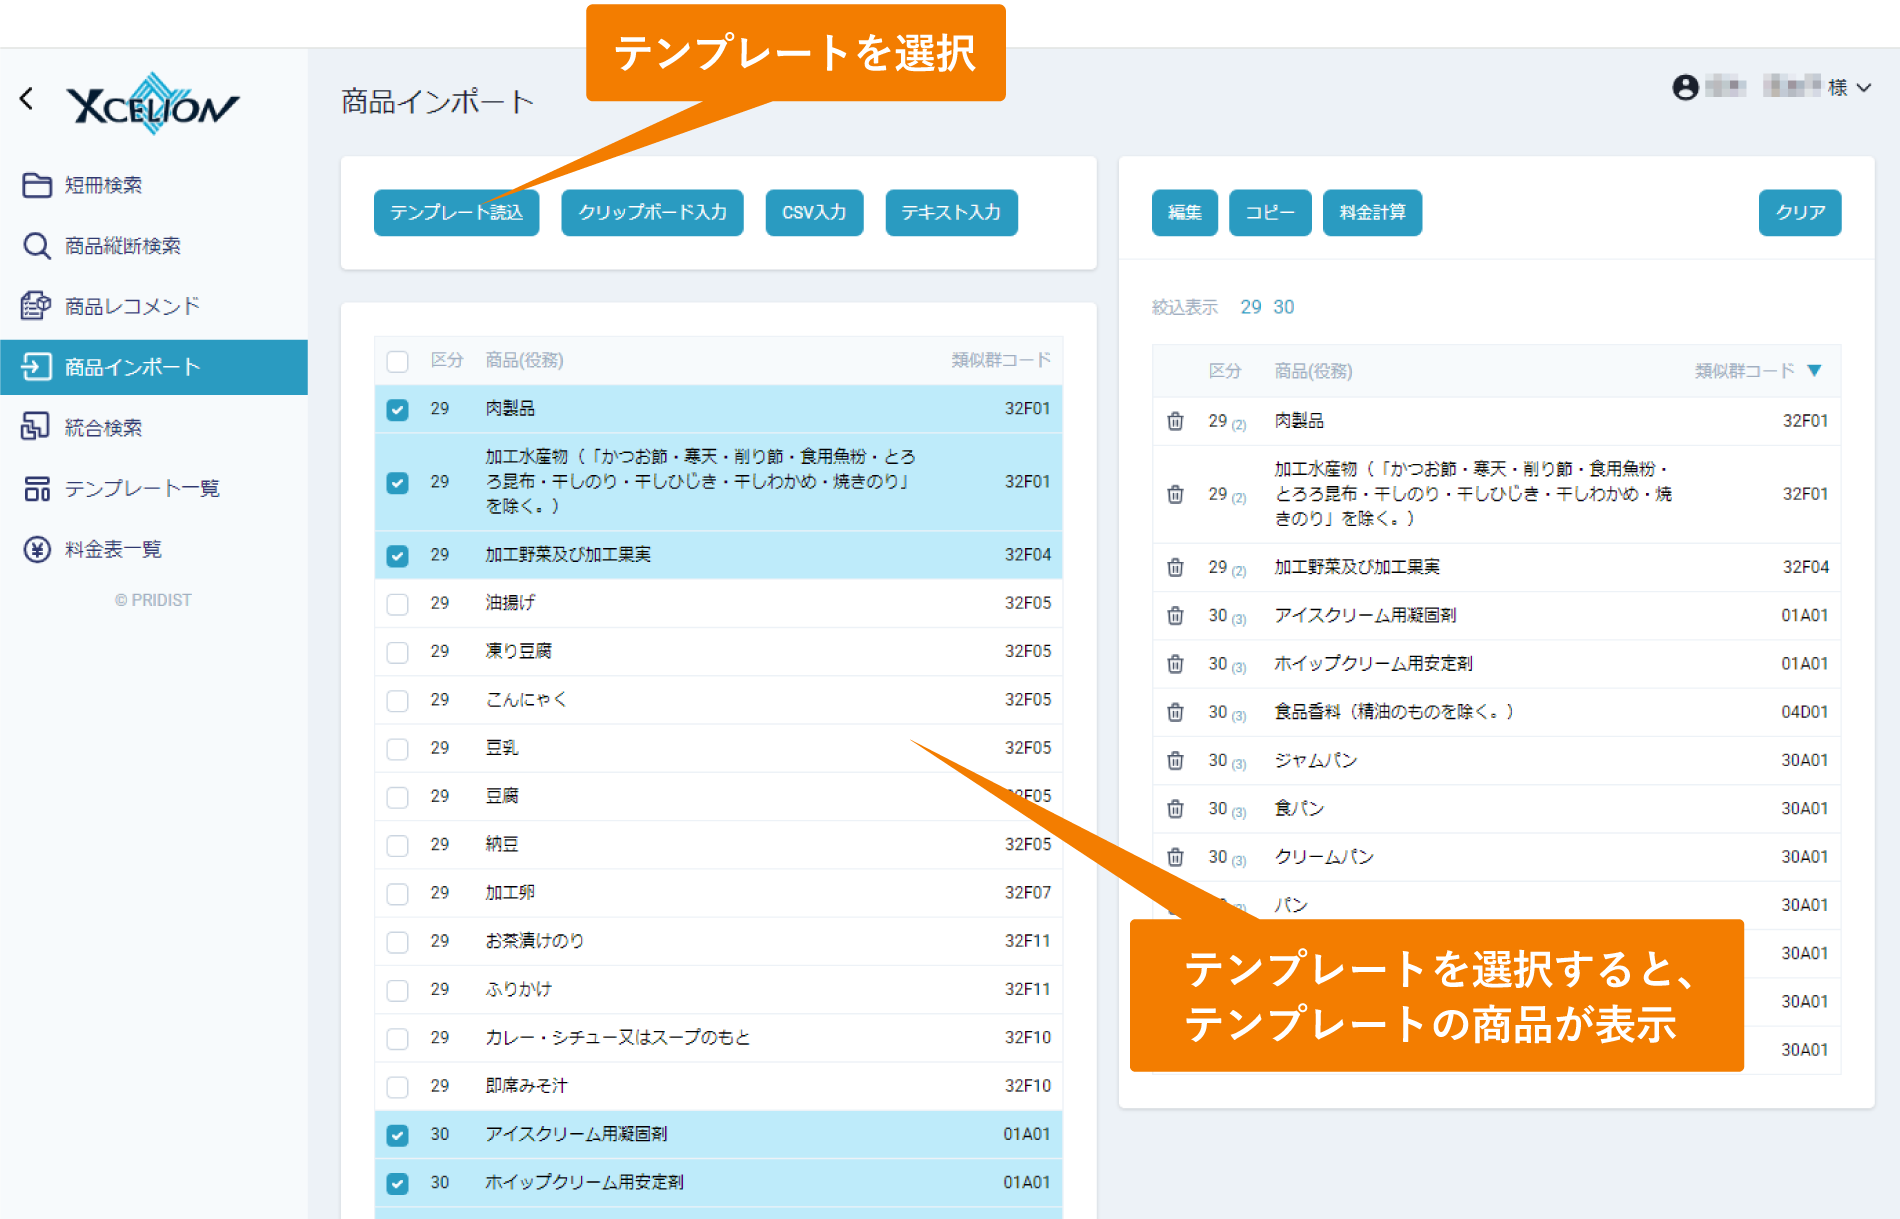Click the magnifier icon beside 商品縦断検索
Image resolution: width=1900 pixels, height=1219 pixels.
coord(37,246)
